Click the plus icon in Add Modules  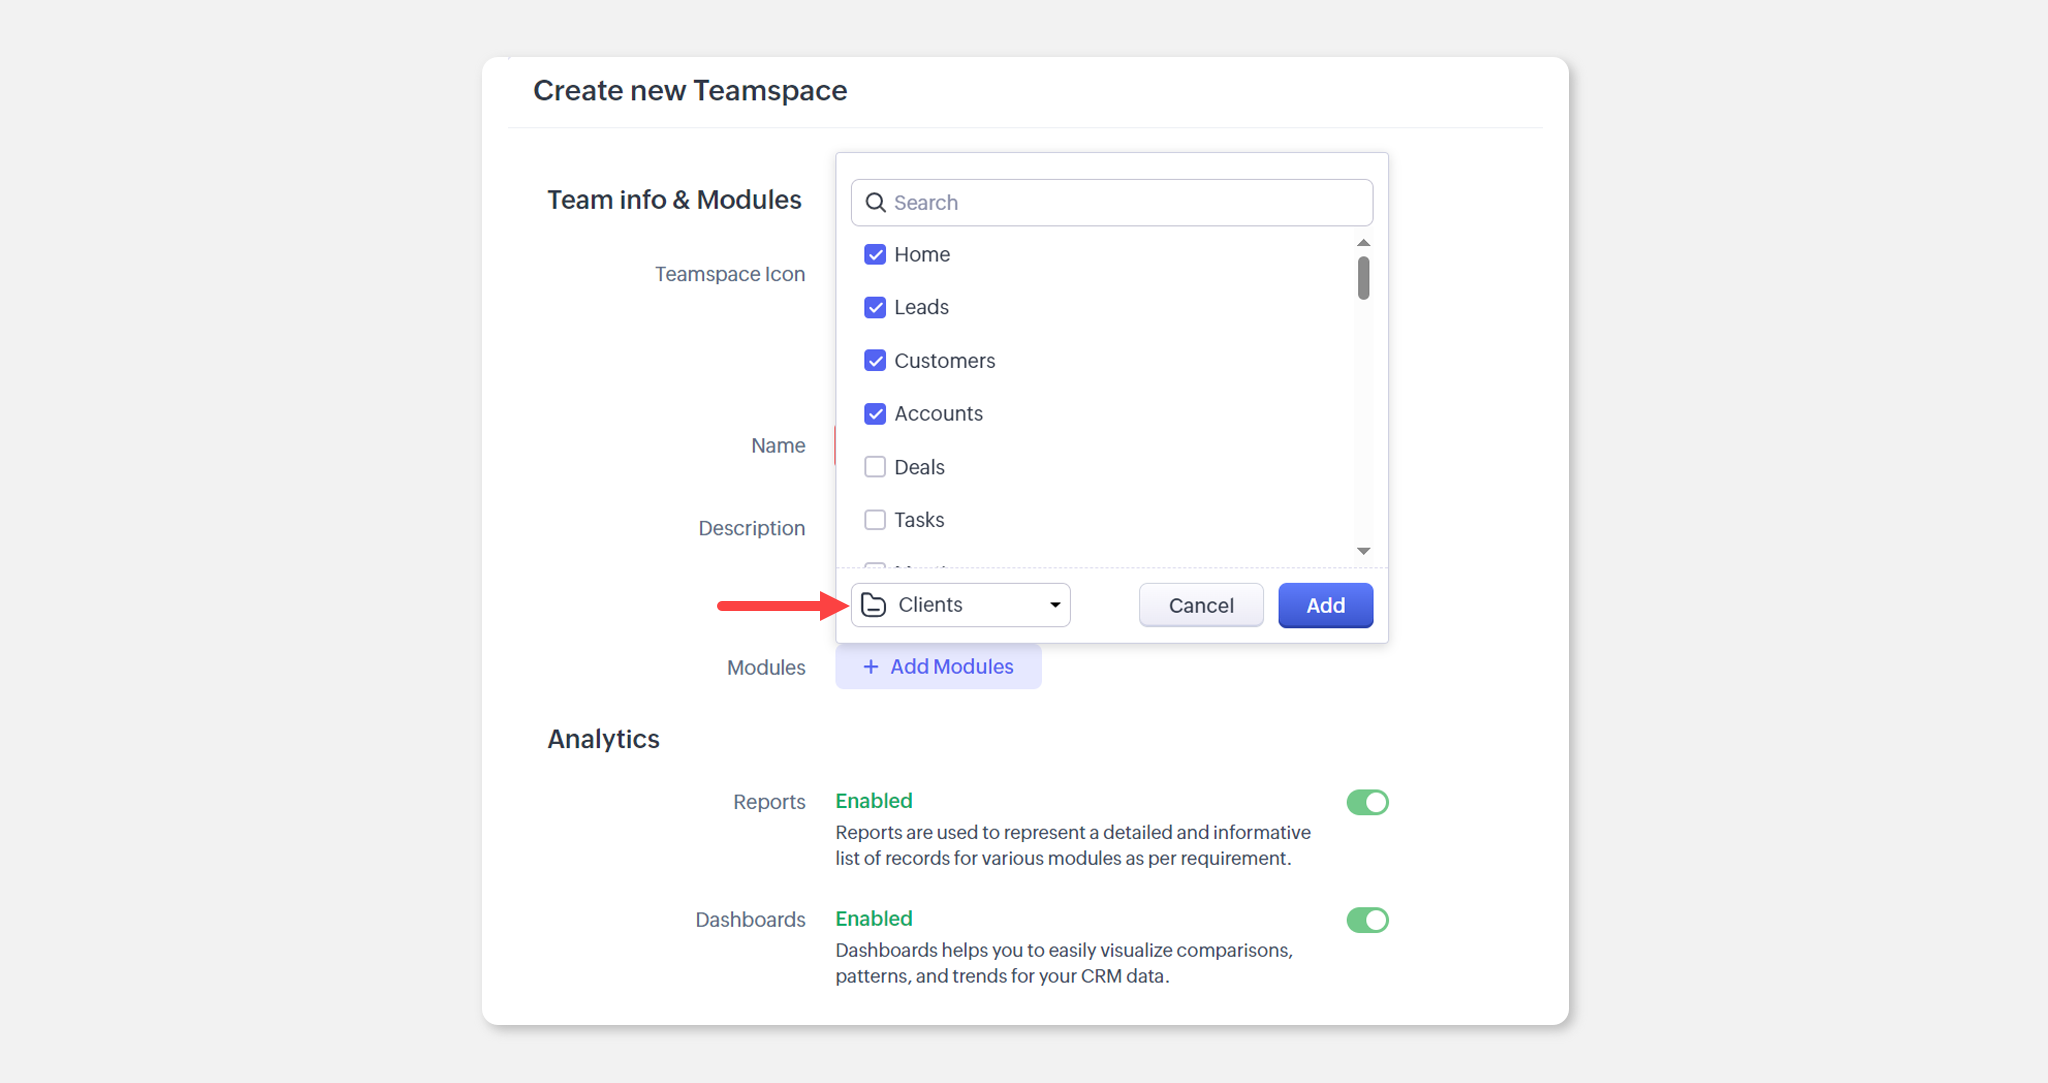pos(870,667)
